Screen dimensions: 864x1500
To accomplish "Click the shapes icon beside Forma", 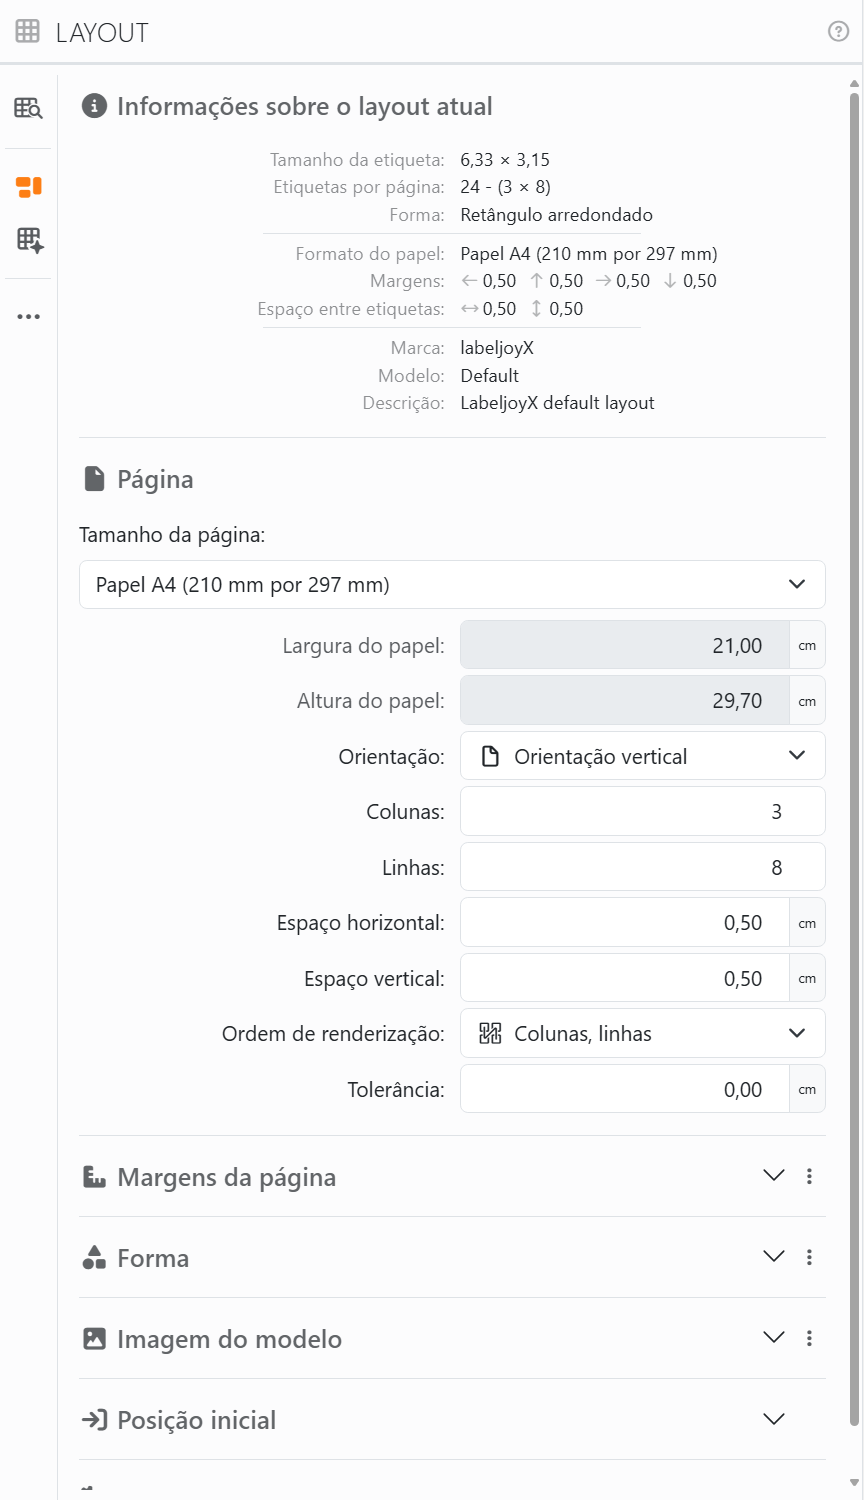I will (94, 1258).
